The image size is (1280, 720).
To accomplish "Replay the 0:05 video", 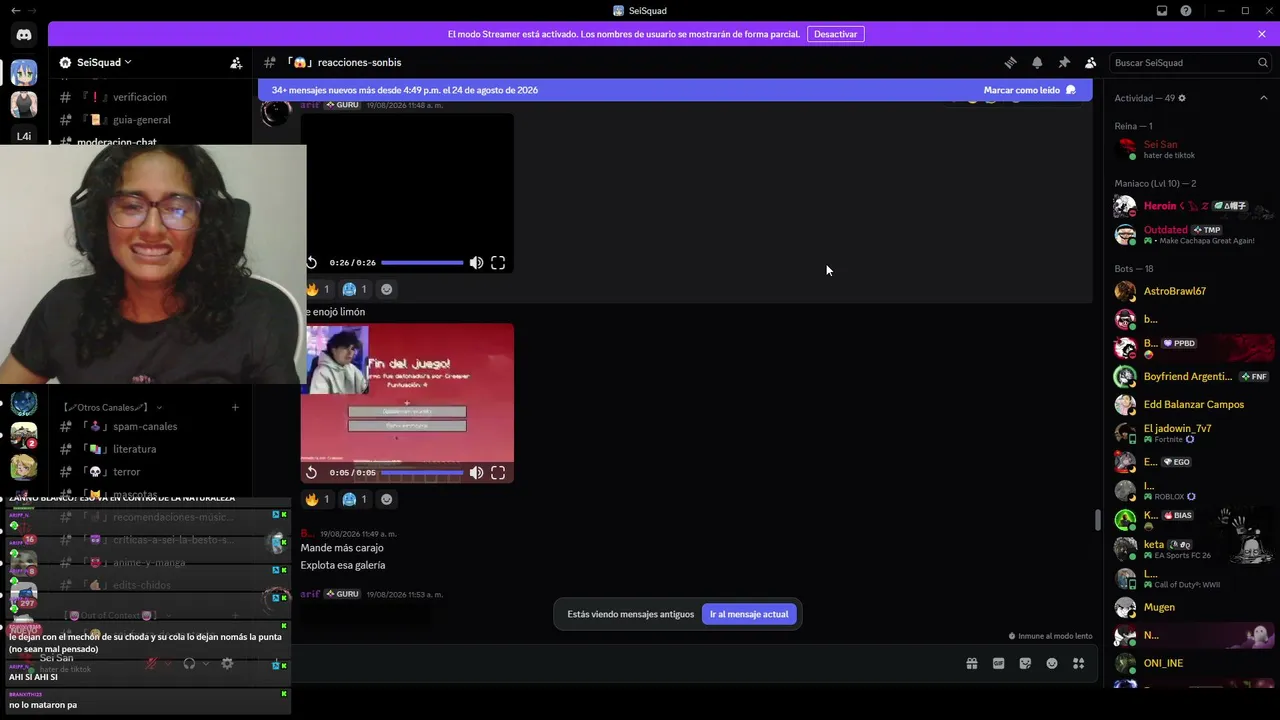I will (312, 473).
